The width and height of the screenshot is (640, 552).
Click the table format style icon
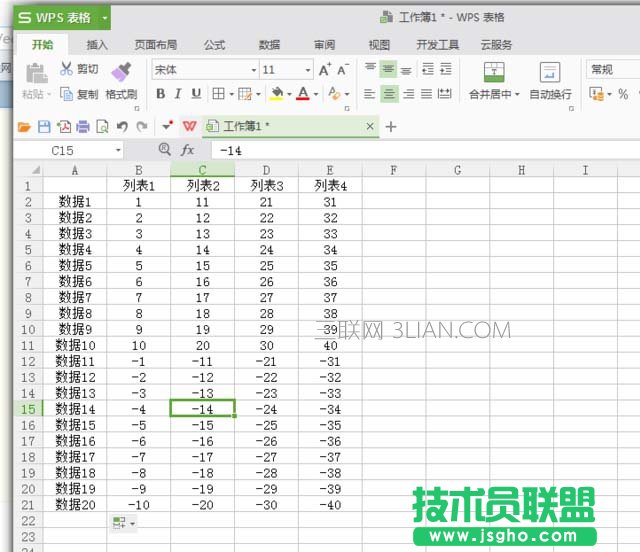(x=245, y=94)
